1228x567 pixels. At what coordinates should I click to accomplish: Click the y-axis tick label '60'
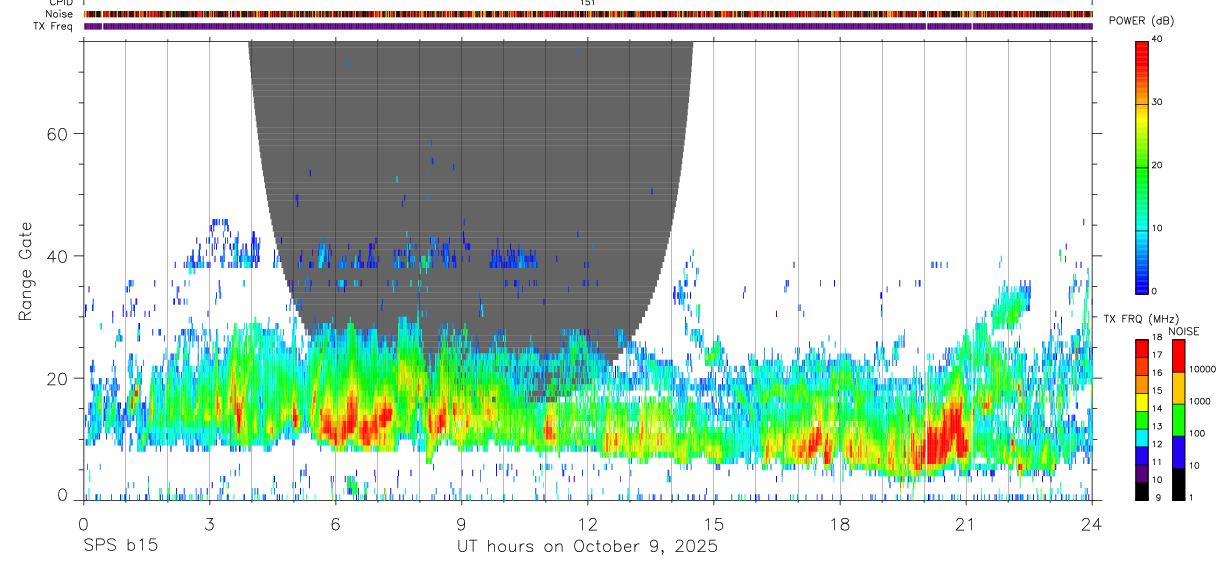(x=59, y=133)
